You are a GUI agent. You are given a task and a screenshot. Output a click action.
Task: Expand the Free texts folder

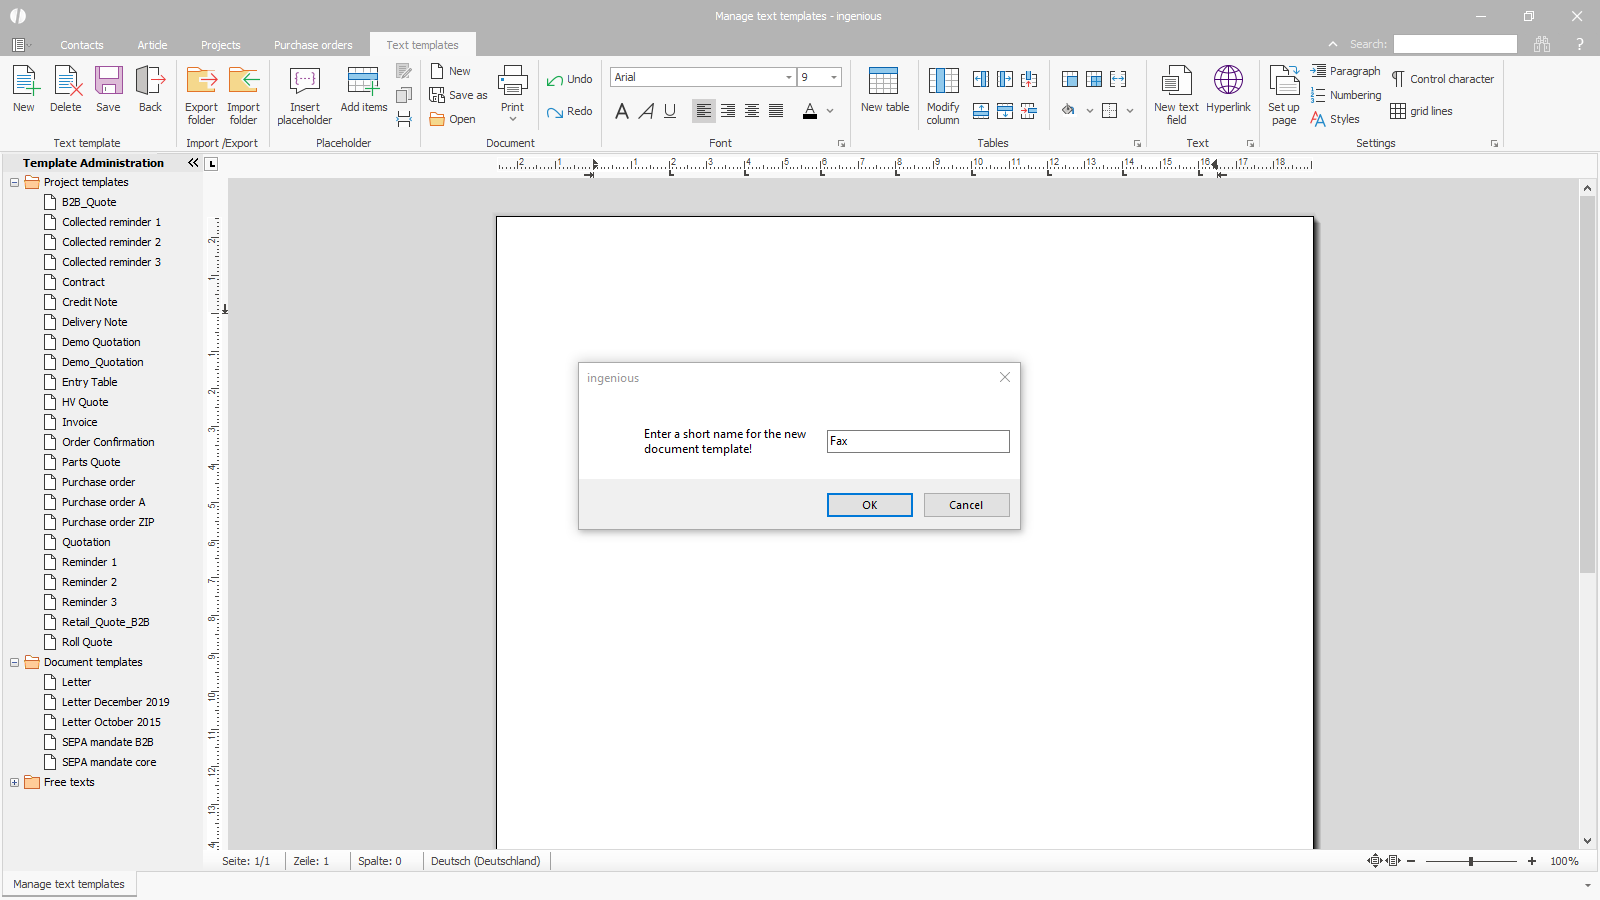[x=14, y=782]
